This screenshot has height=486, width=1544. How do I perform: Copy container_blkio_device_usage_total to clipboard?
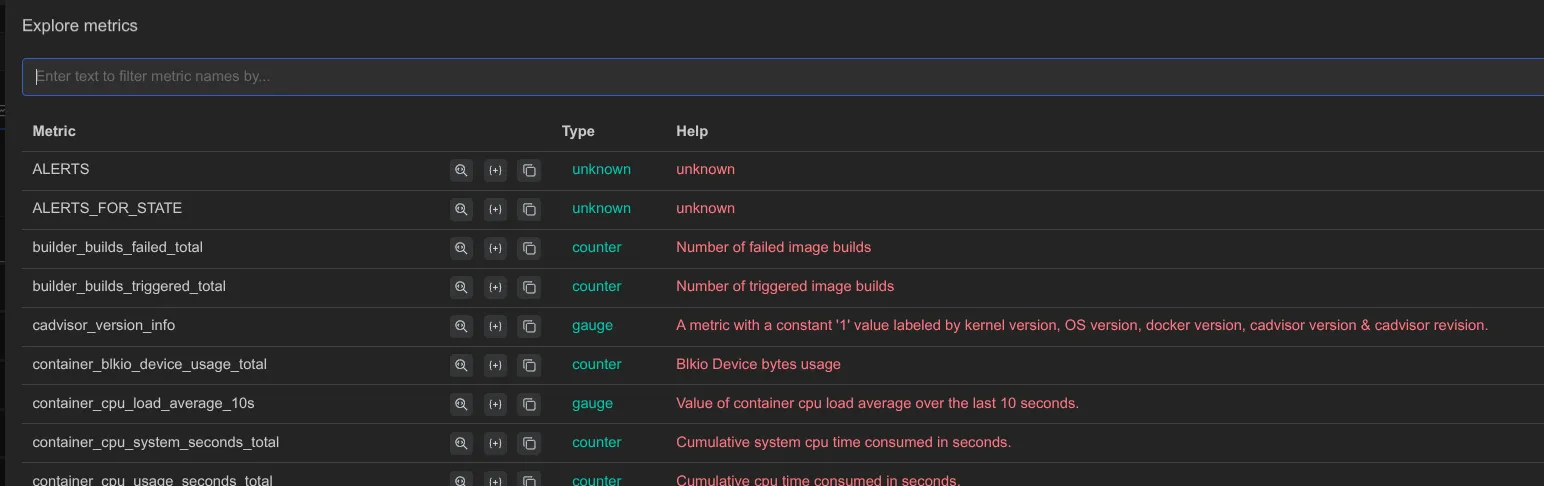(x=529, y=365)
